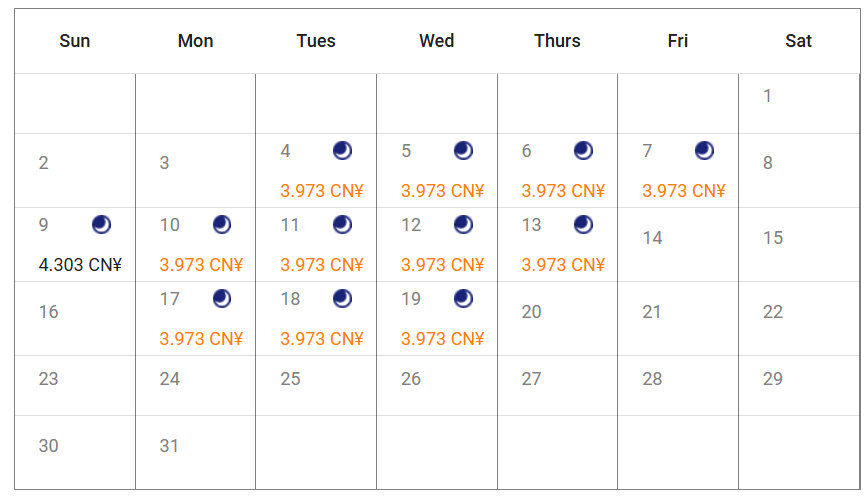This screenshot has width=865, height=502.
Task: Click the moon icon on day 7
Action: pos(704,151)
